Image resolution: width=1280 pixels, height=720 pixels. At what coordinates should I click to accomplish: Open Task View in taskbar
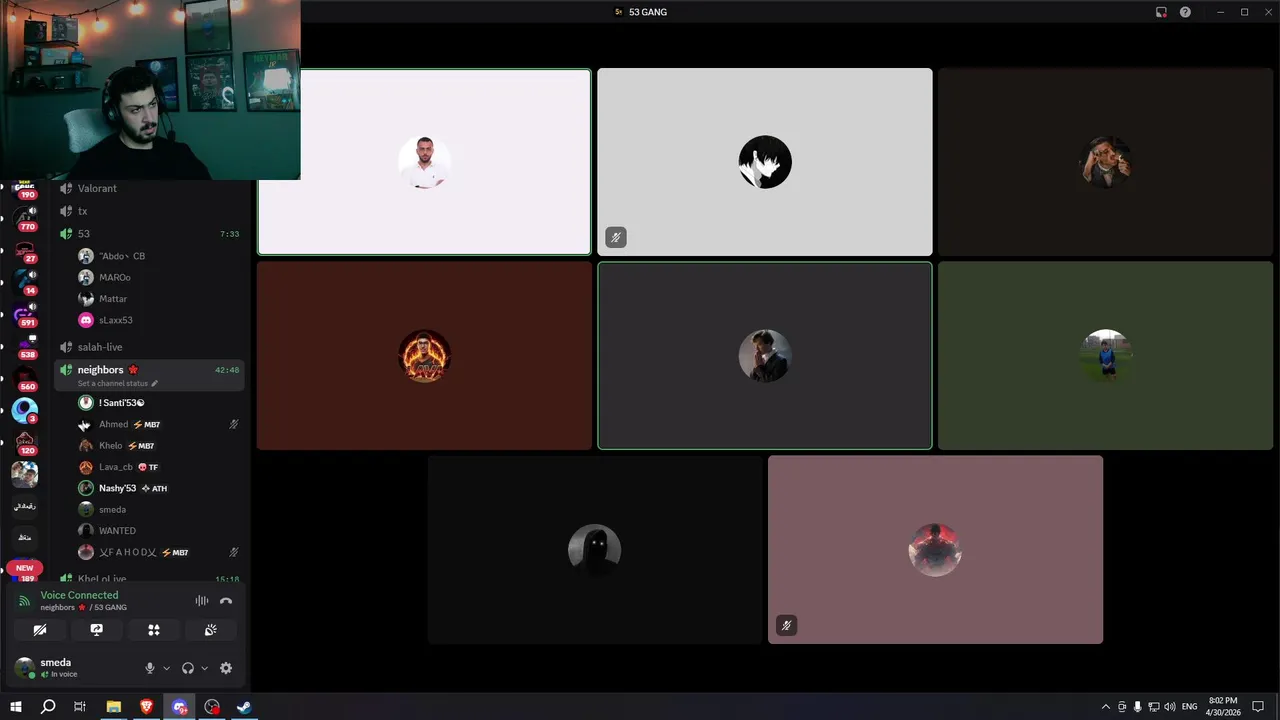pyautogui.click(x=80, y=707)
